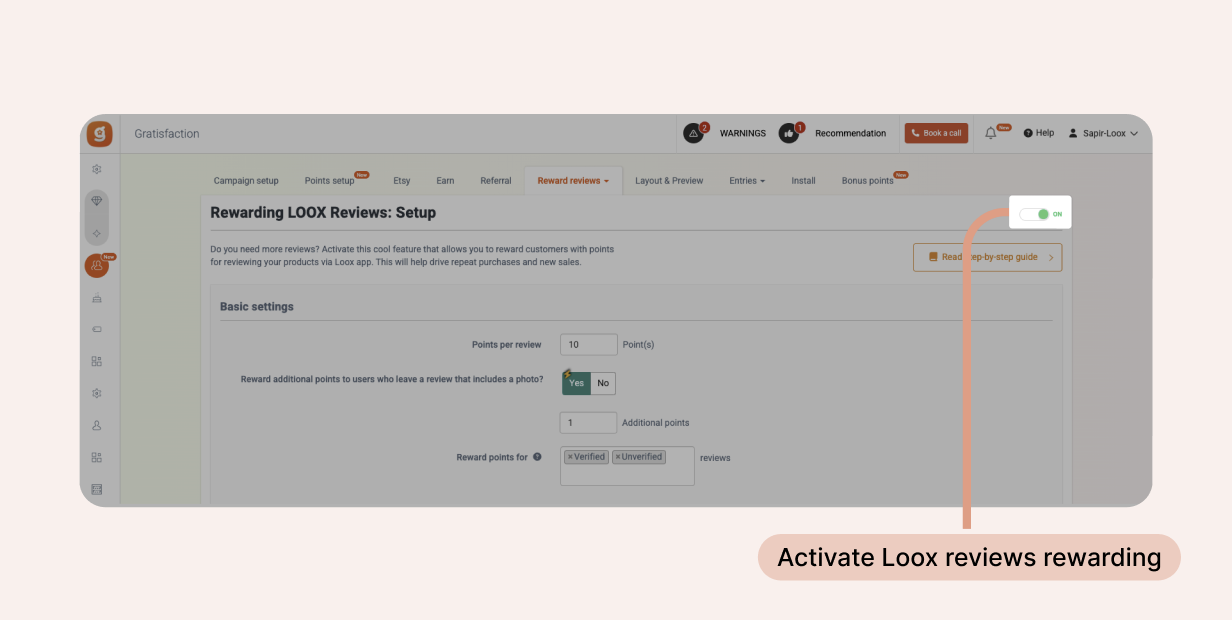Open the Layout & Preview tab

pyautogui.click(x=669, y=181)
